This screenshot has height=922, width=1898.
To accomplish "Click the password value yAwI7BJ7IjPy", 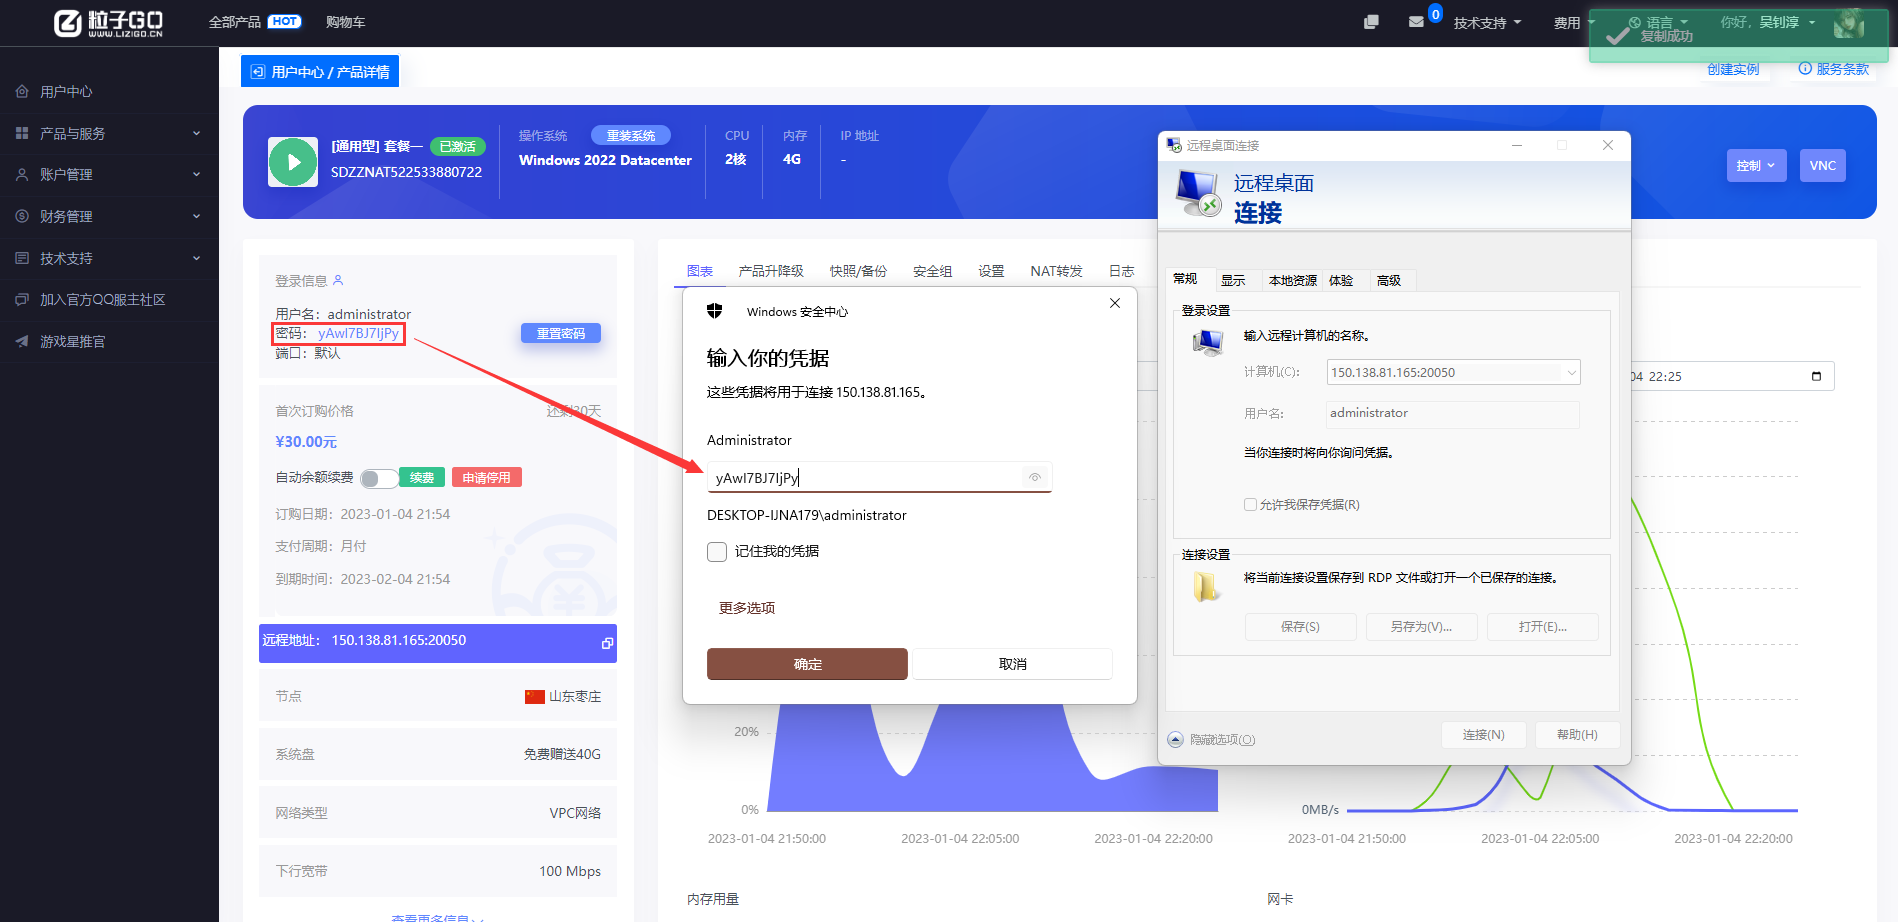I will [358, 333].
